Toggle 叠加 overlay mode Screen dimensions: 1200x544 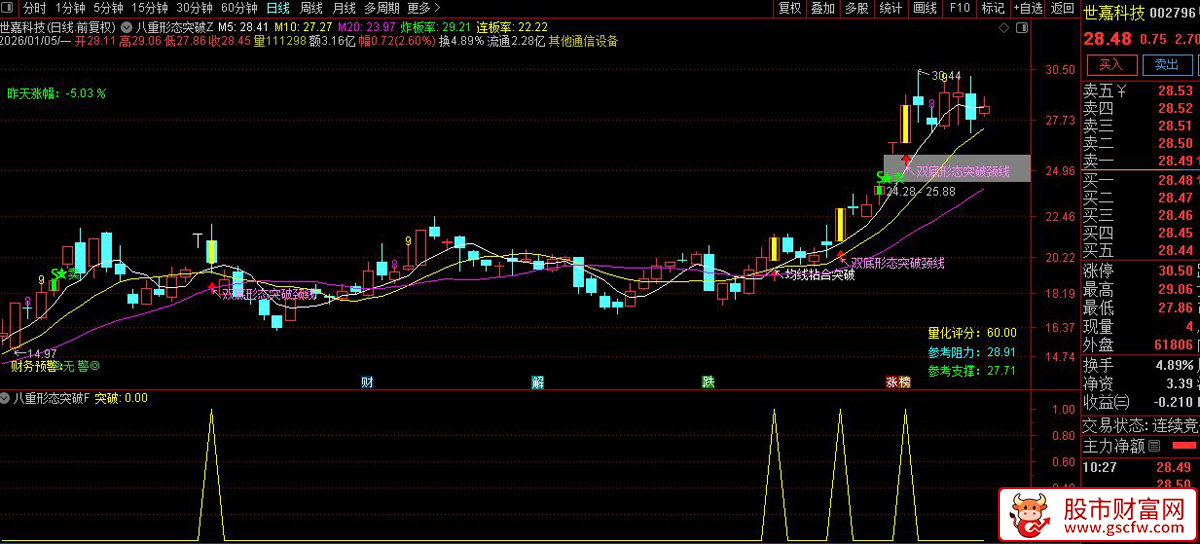point(822,8)
